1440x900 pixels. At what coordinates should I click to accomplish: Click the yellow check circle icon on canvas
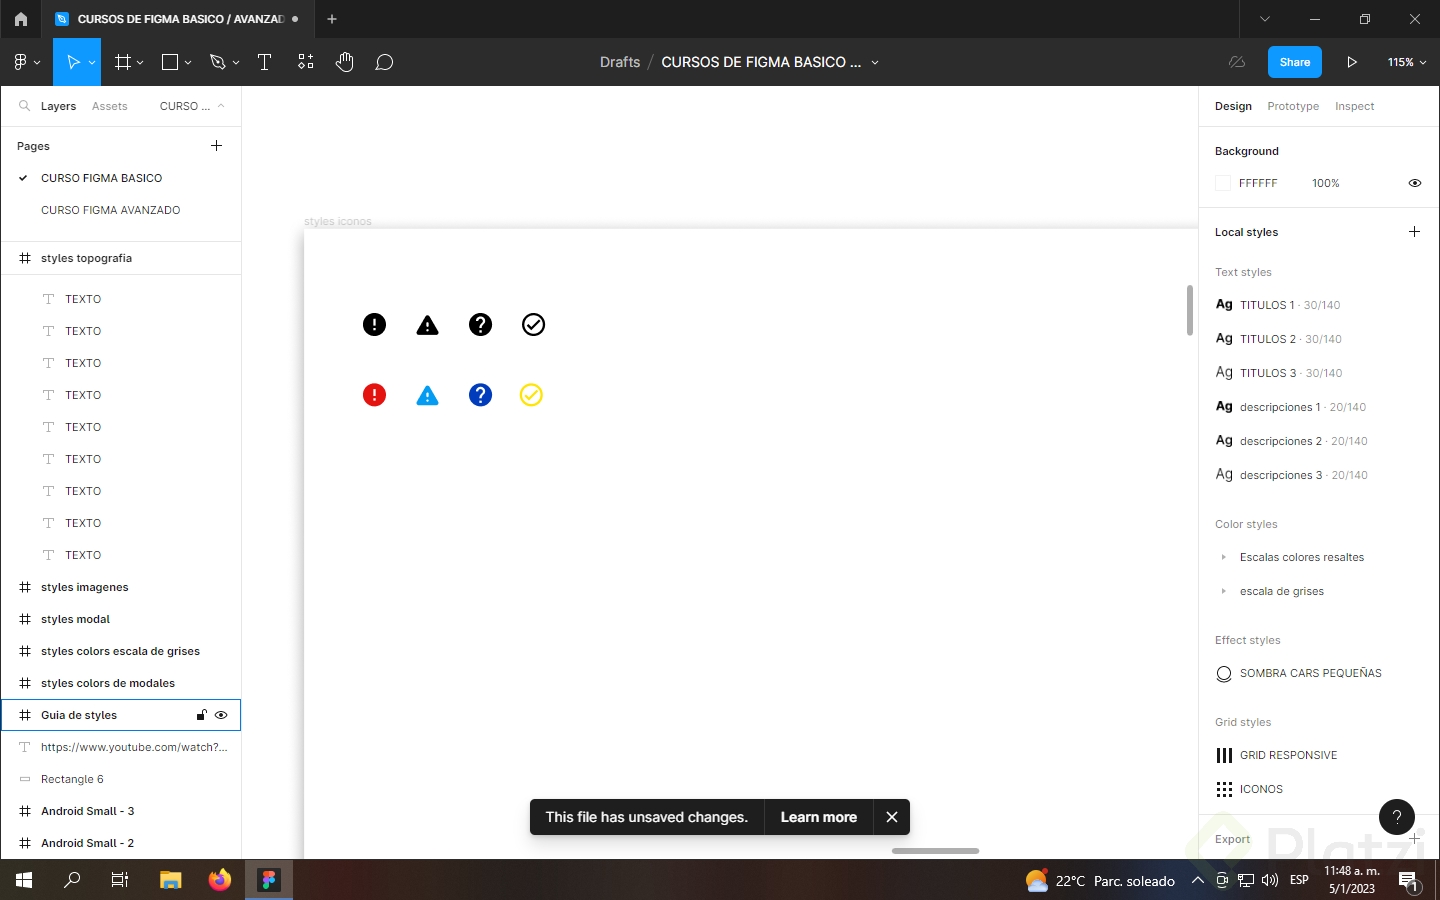point(531,395)
